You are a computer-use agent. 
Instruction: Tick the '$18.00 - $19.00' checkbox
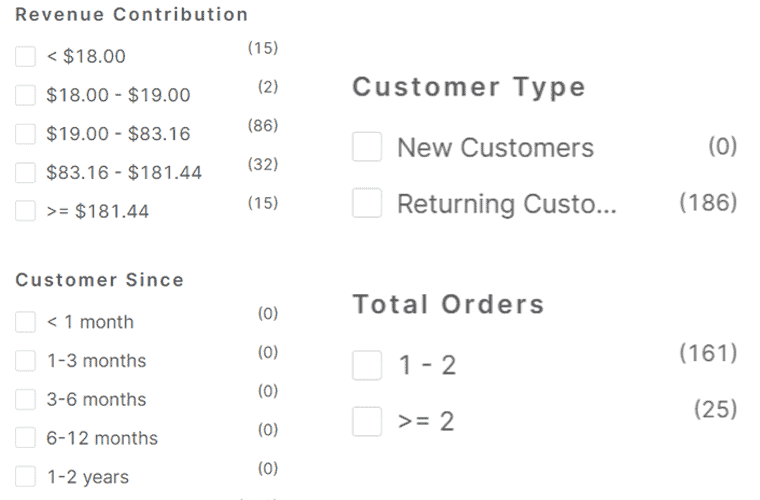26,96
